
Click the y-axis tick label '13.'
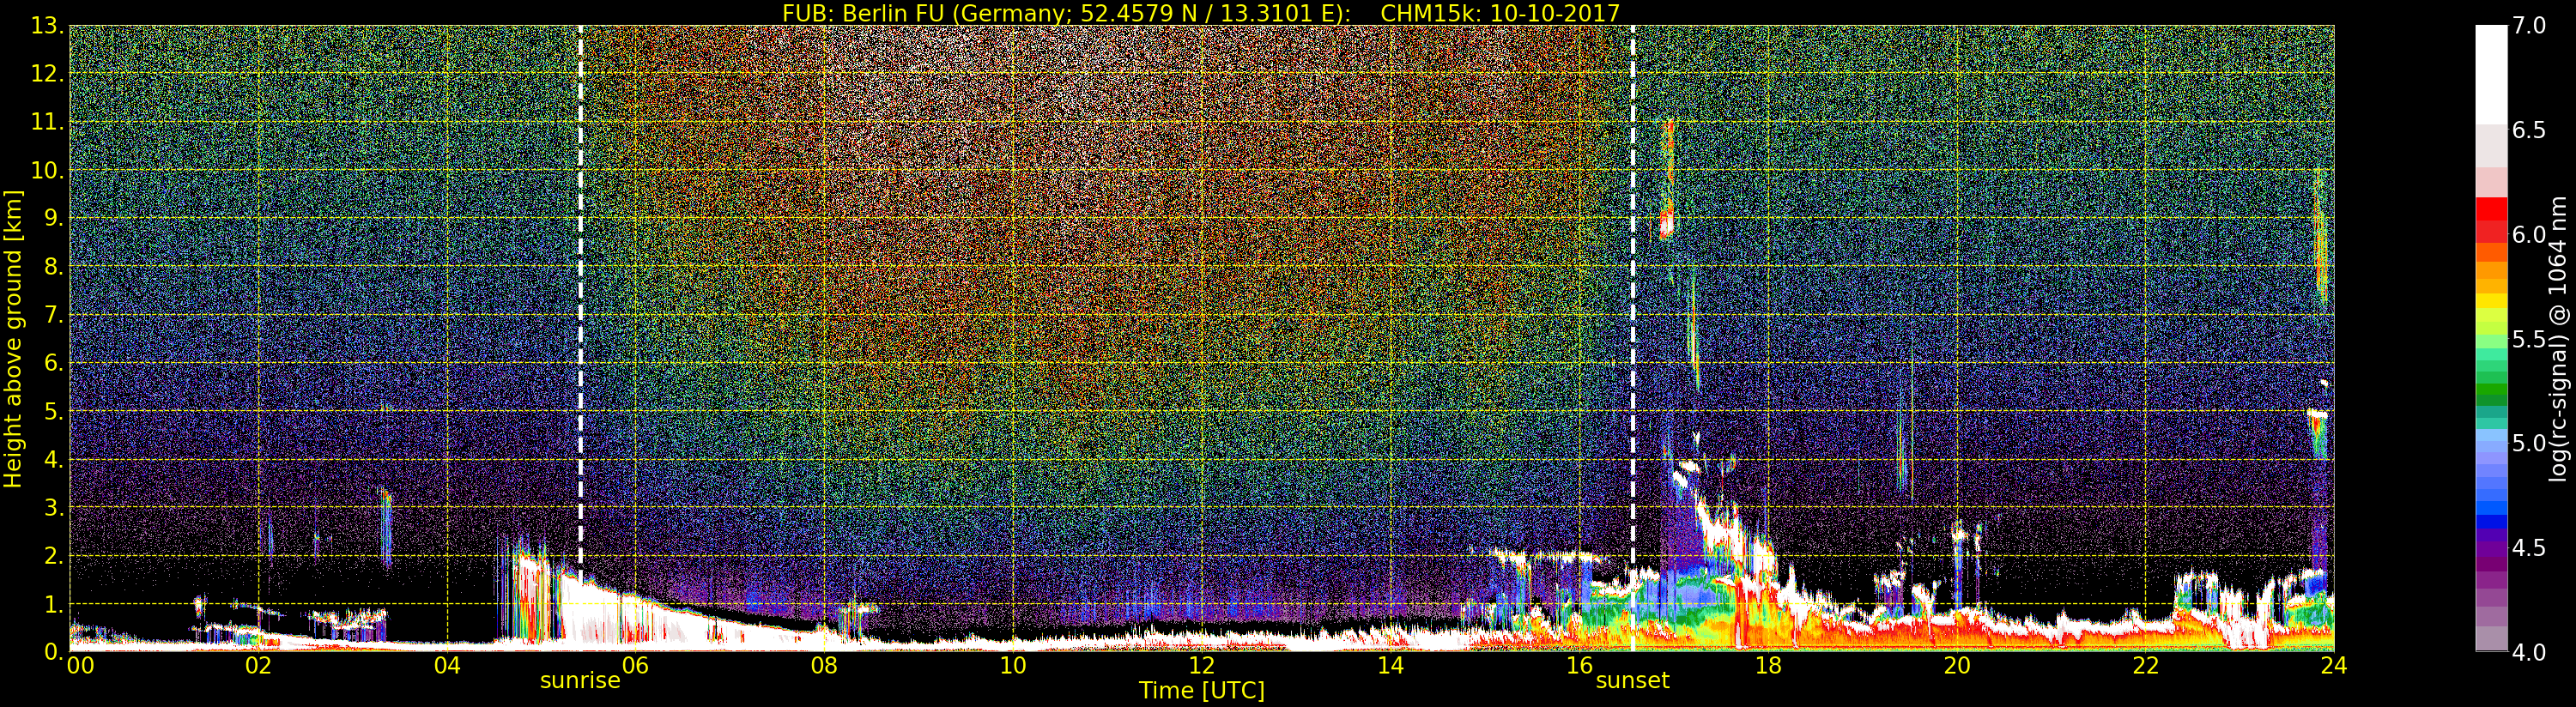coord(48,26)
